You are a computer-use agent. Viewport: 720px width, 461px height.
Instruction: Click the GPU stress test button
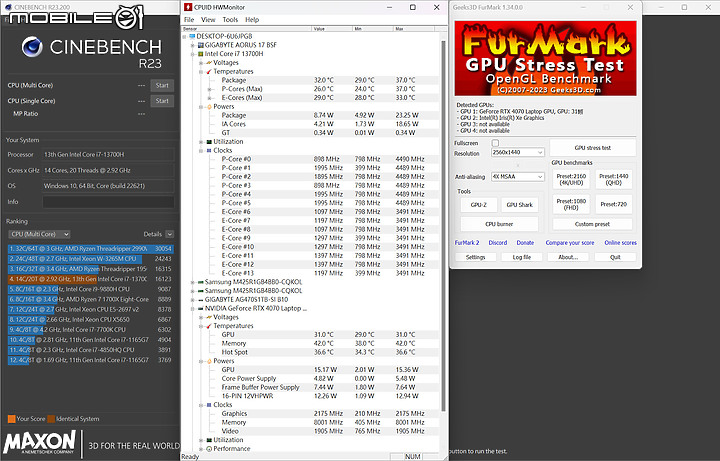point(592,148)
